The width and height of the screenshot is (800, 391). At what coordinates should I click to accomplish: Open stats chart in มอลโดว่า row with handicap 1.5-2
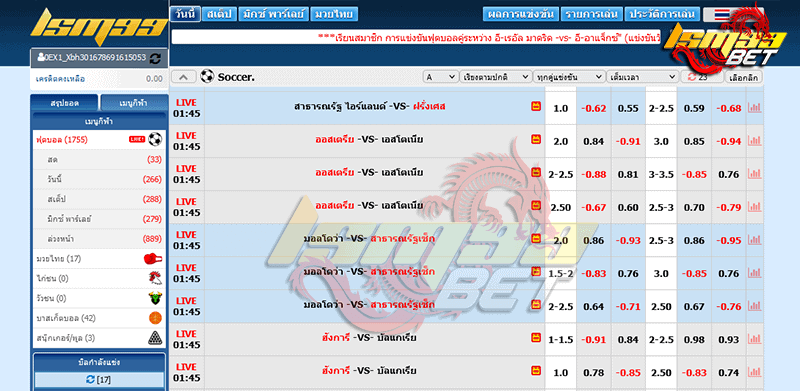pyautogui.click(x=754, y=274)
